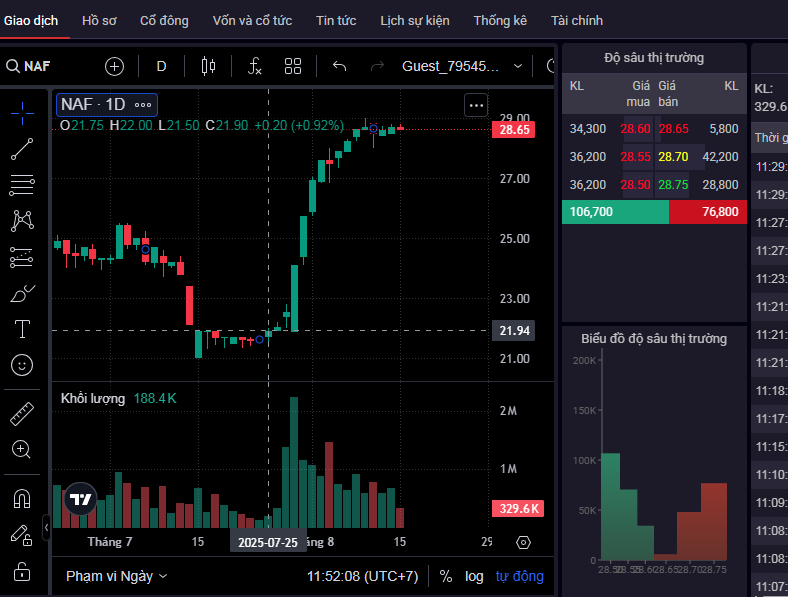
Task: Change the D timeframe interval
Action: click(x=161, y=66)
